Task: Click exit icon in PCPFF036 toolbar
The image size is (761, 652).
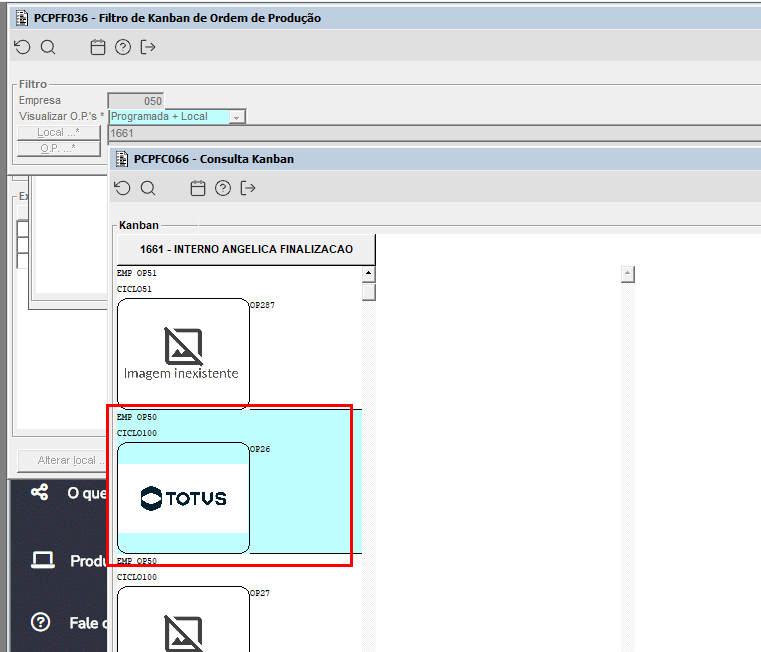Action: (148, 47)
